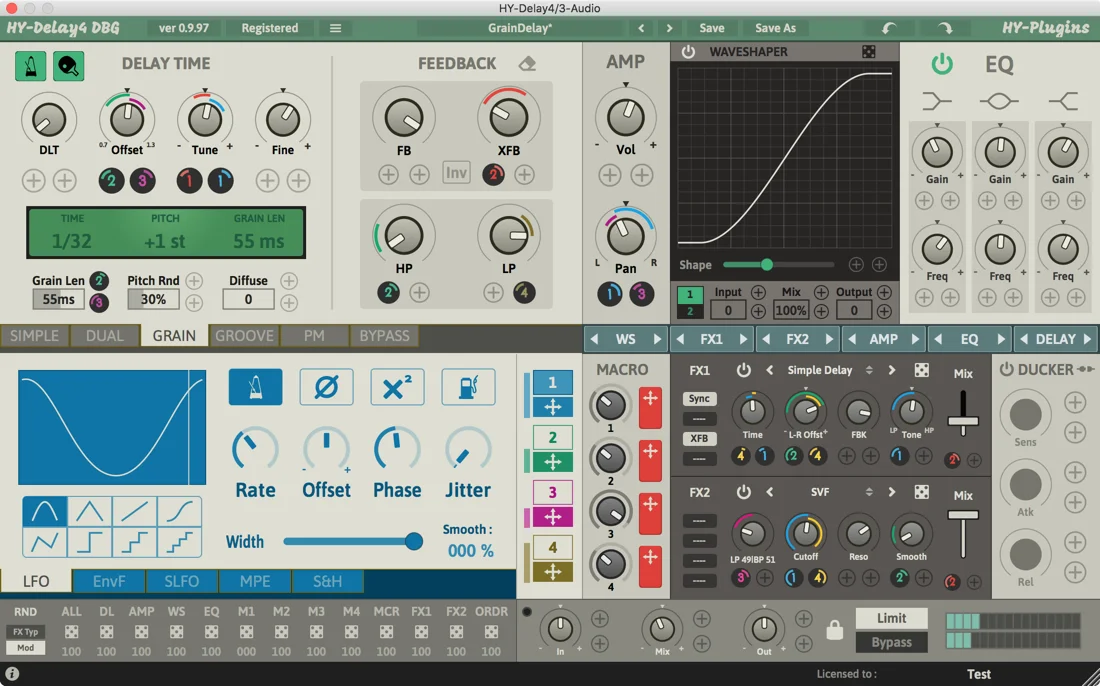This screenshot has height=686, width=1100.
Task: Click the Save As button
Action: (775, 28)
